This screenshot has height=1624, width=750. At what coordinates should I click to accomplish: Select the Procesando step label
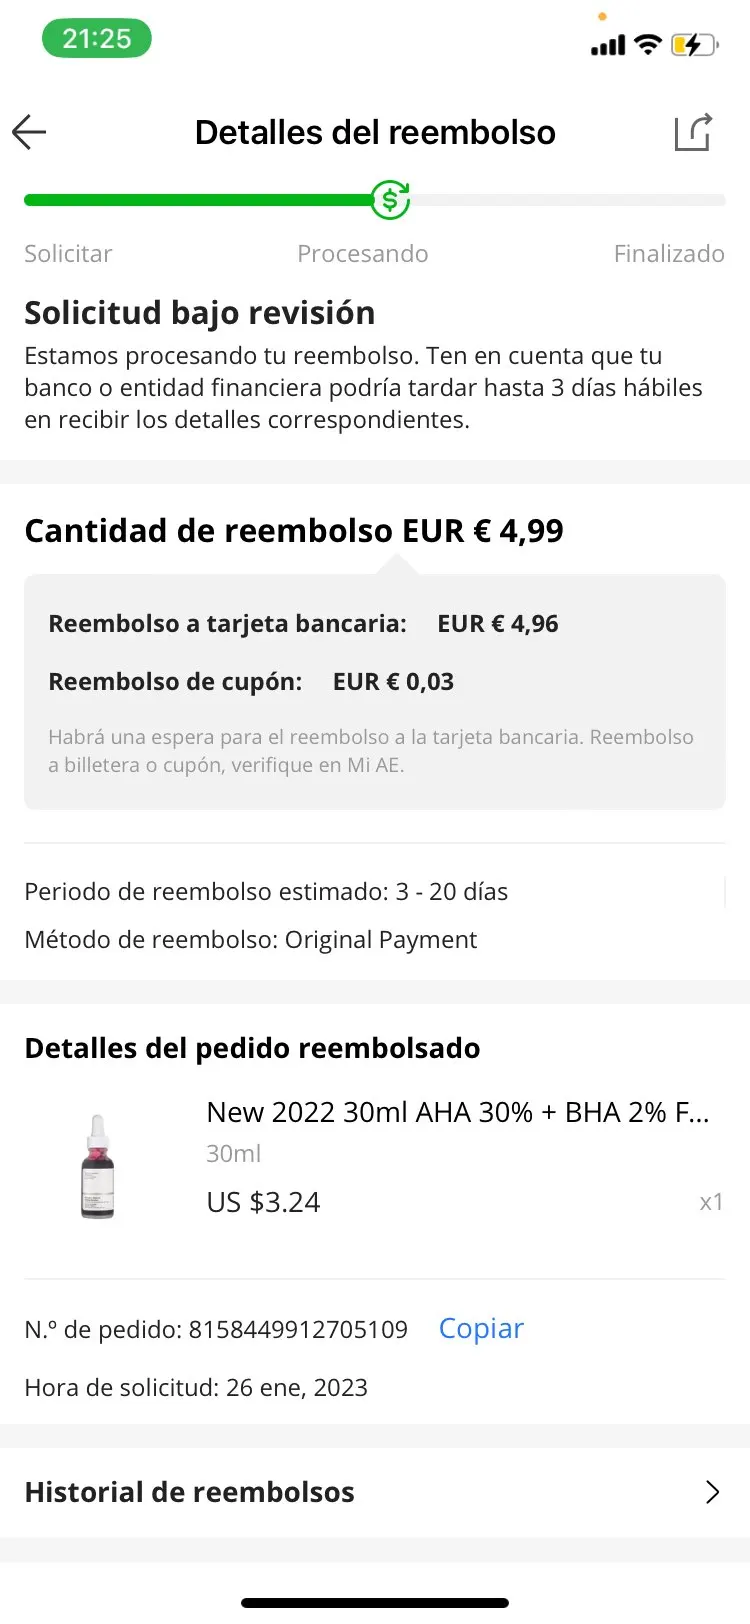362,254
